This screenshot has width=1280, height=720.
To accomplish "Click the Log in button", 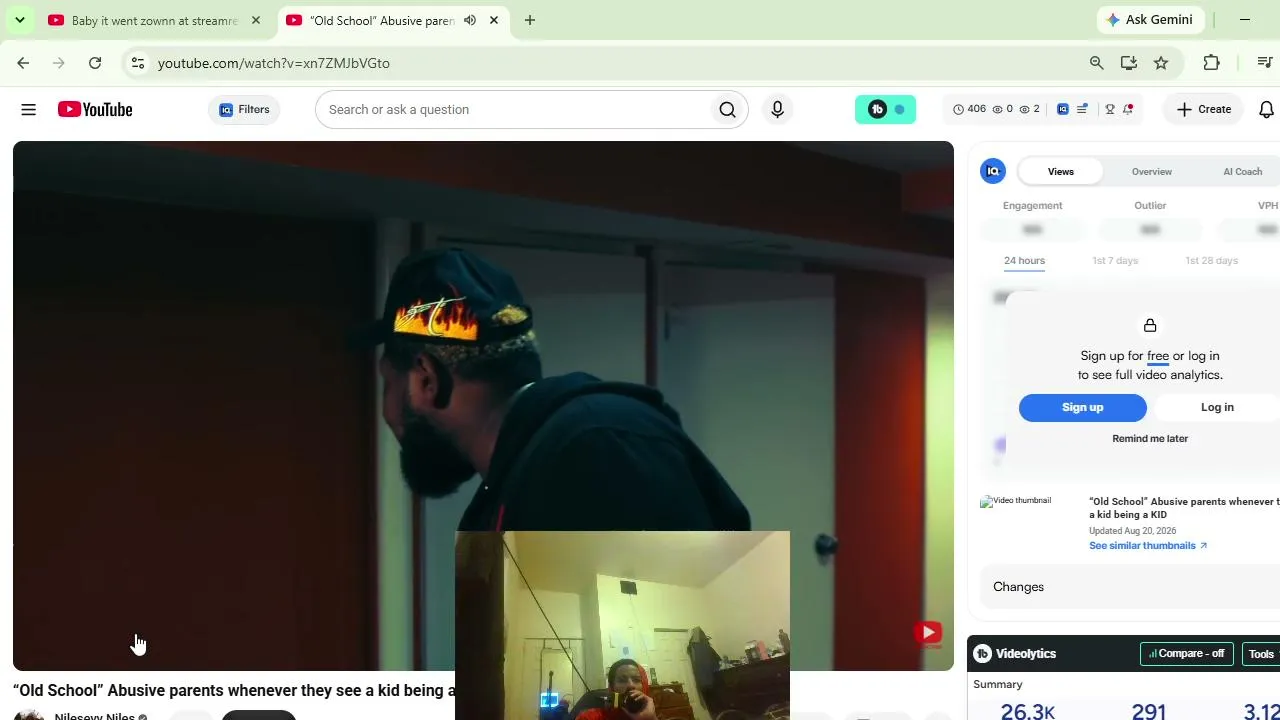I will [1217, 407].
